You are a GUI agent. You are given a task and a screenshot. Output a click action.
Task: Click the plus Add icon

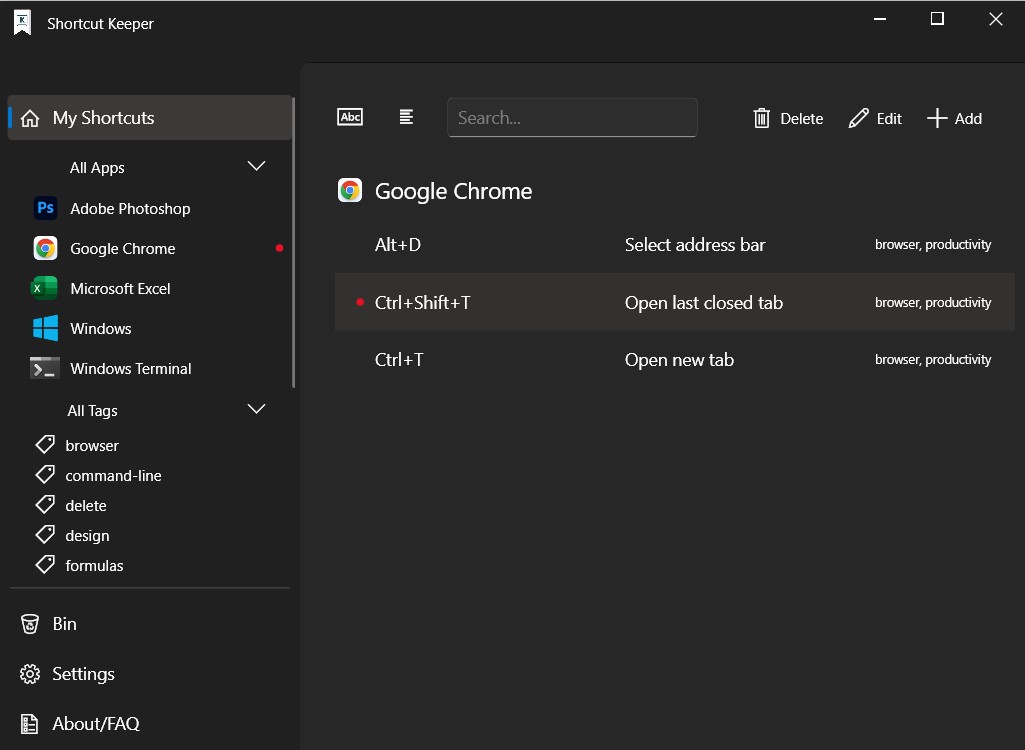pos(937,118)
